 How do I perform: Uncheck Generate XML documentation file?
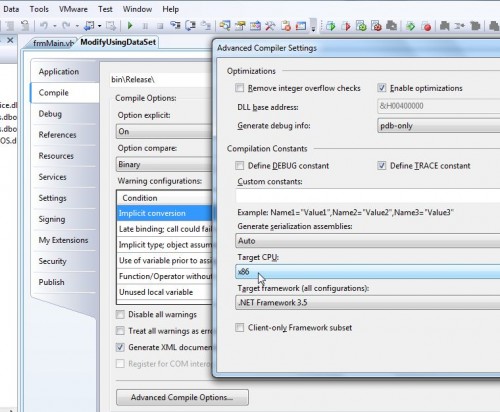tap(120, 347)
